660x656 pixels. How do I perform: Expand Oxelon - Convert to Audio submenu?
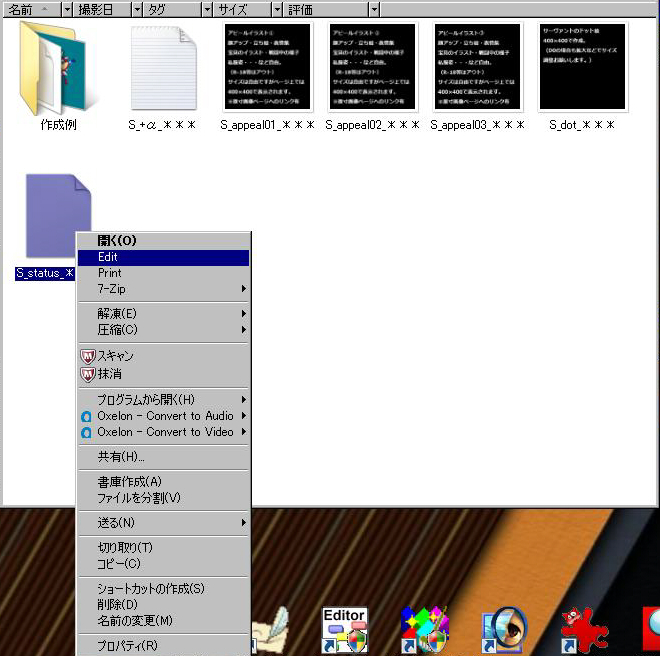(x=165, y=416)
